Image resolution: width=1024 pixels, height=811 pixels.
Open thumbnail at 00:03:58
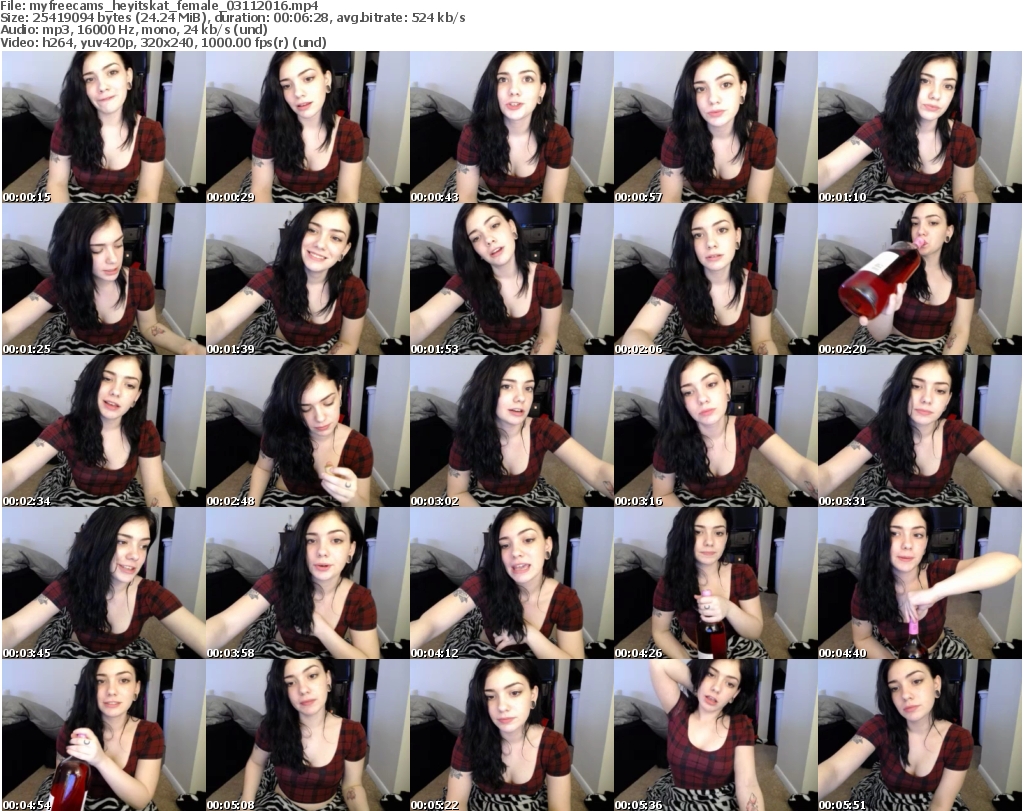tap(308, 583)
